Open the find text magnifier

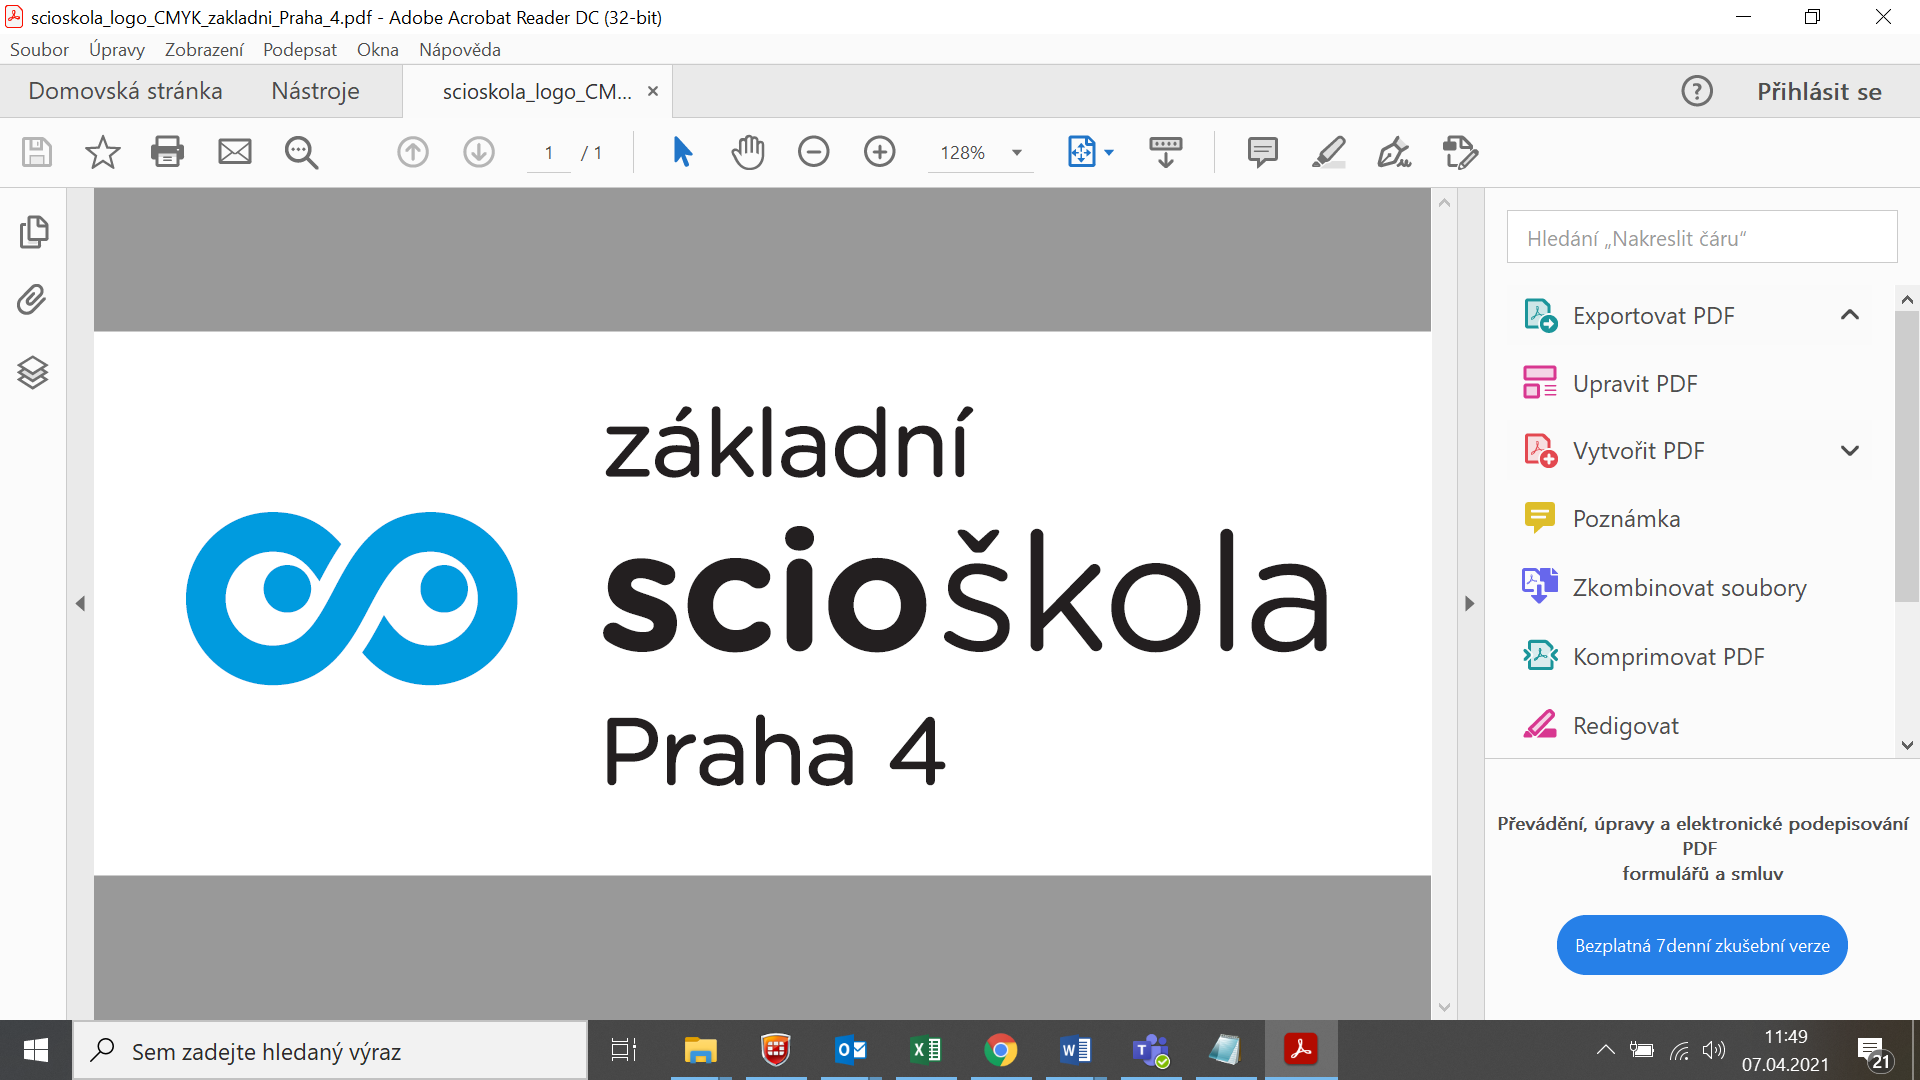tap(301, 152)
